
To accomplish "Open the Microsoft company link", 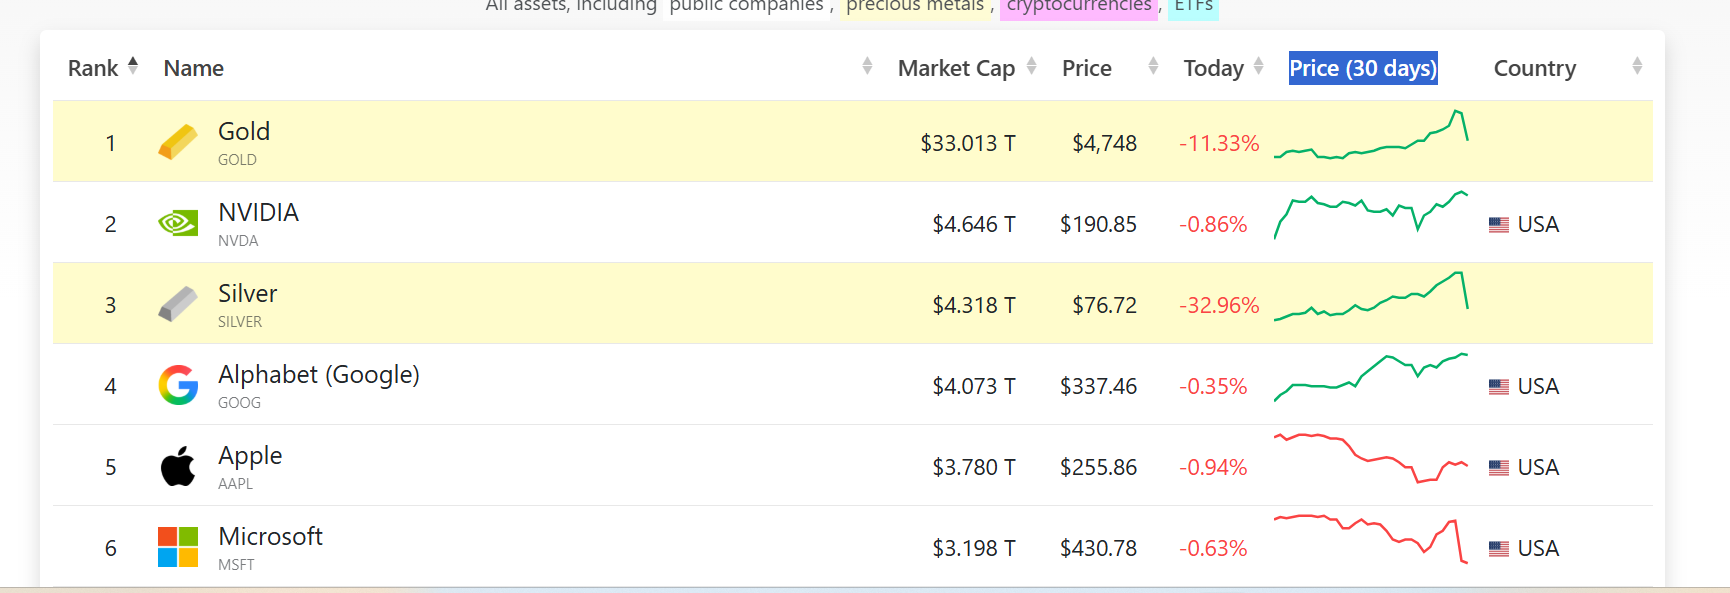I will point(270,537).
